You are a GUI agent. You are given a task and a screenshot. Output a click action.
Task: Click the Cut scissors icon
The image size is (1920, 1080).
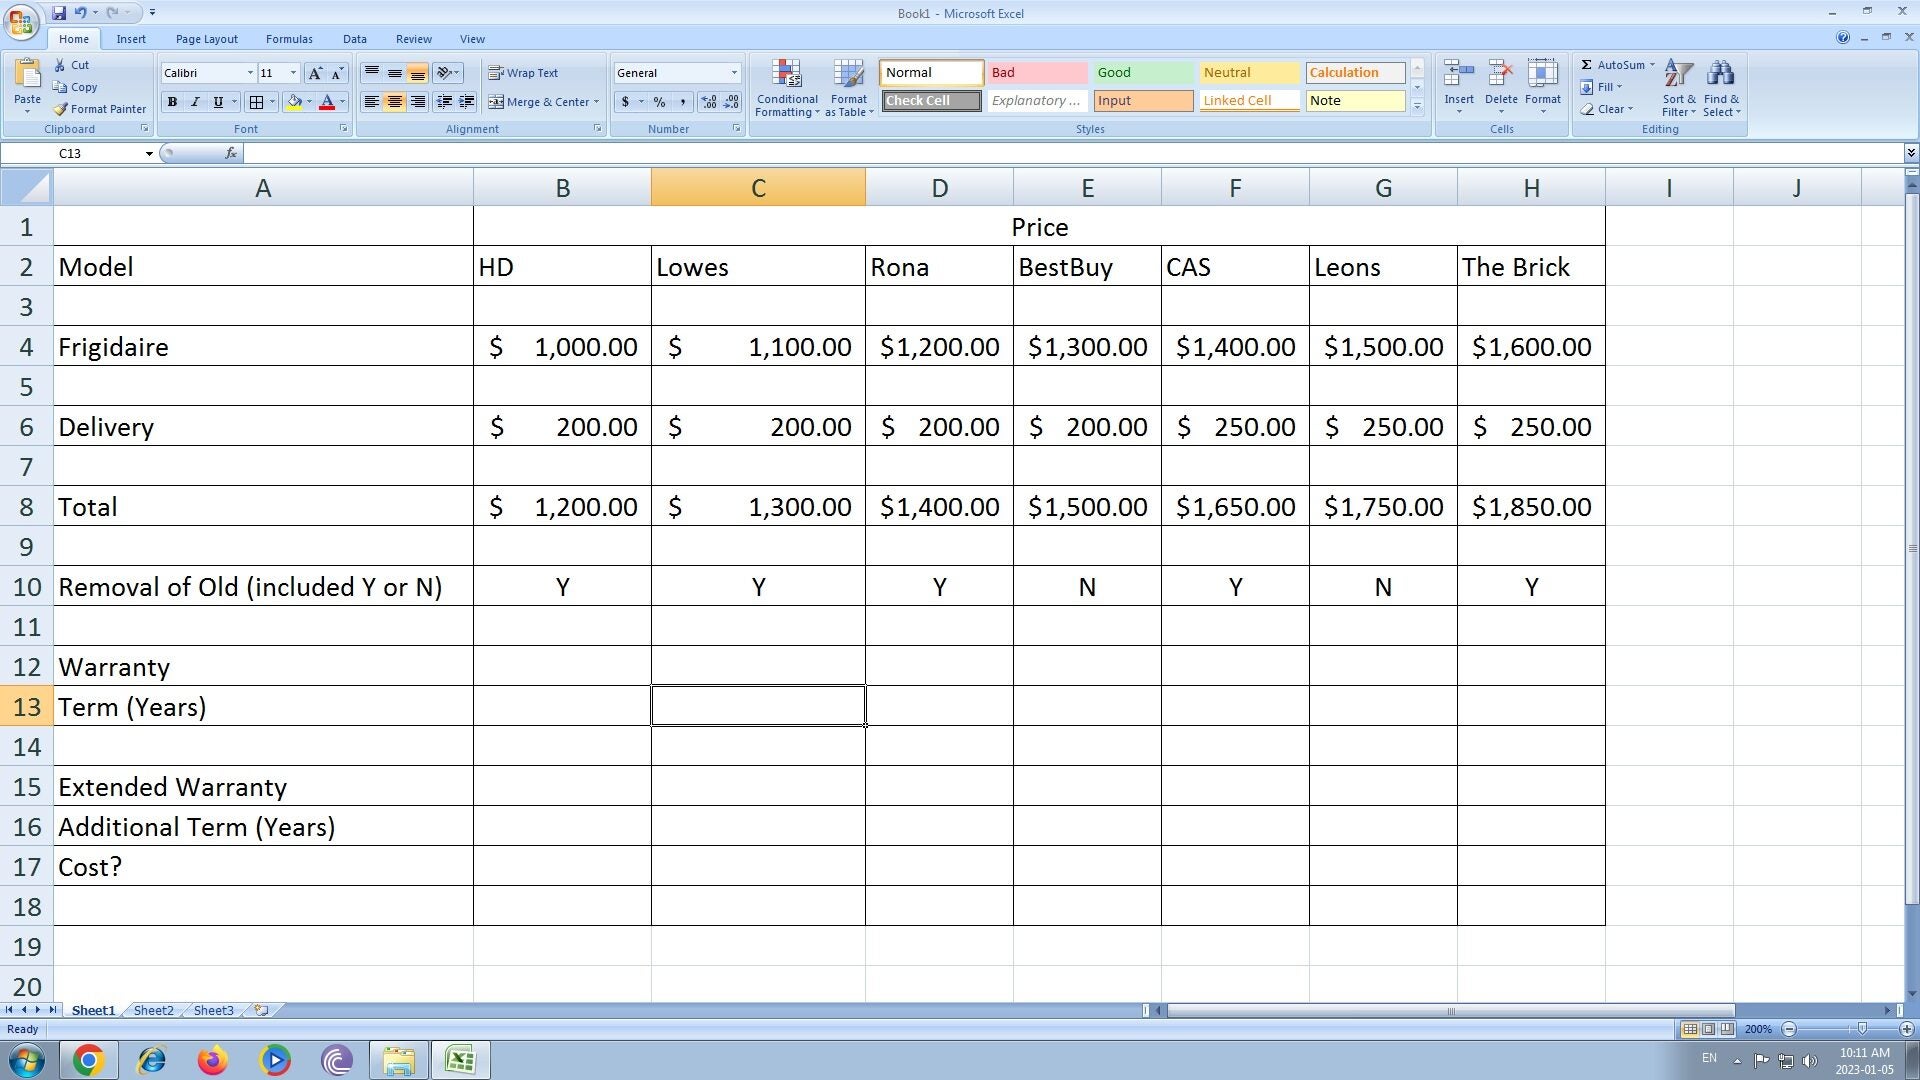coord(60,65)
